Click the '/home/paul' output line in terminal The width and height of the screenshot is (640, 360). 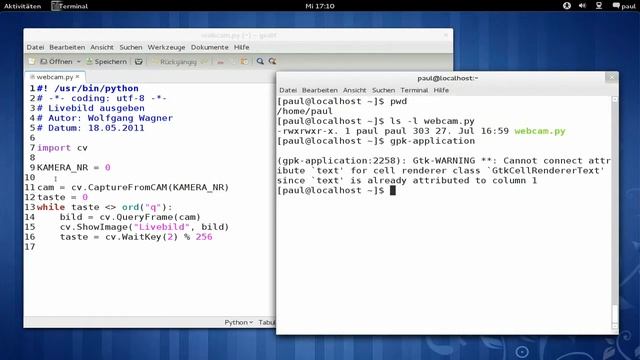tap(304, 111)
